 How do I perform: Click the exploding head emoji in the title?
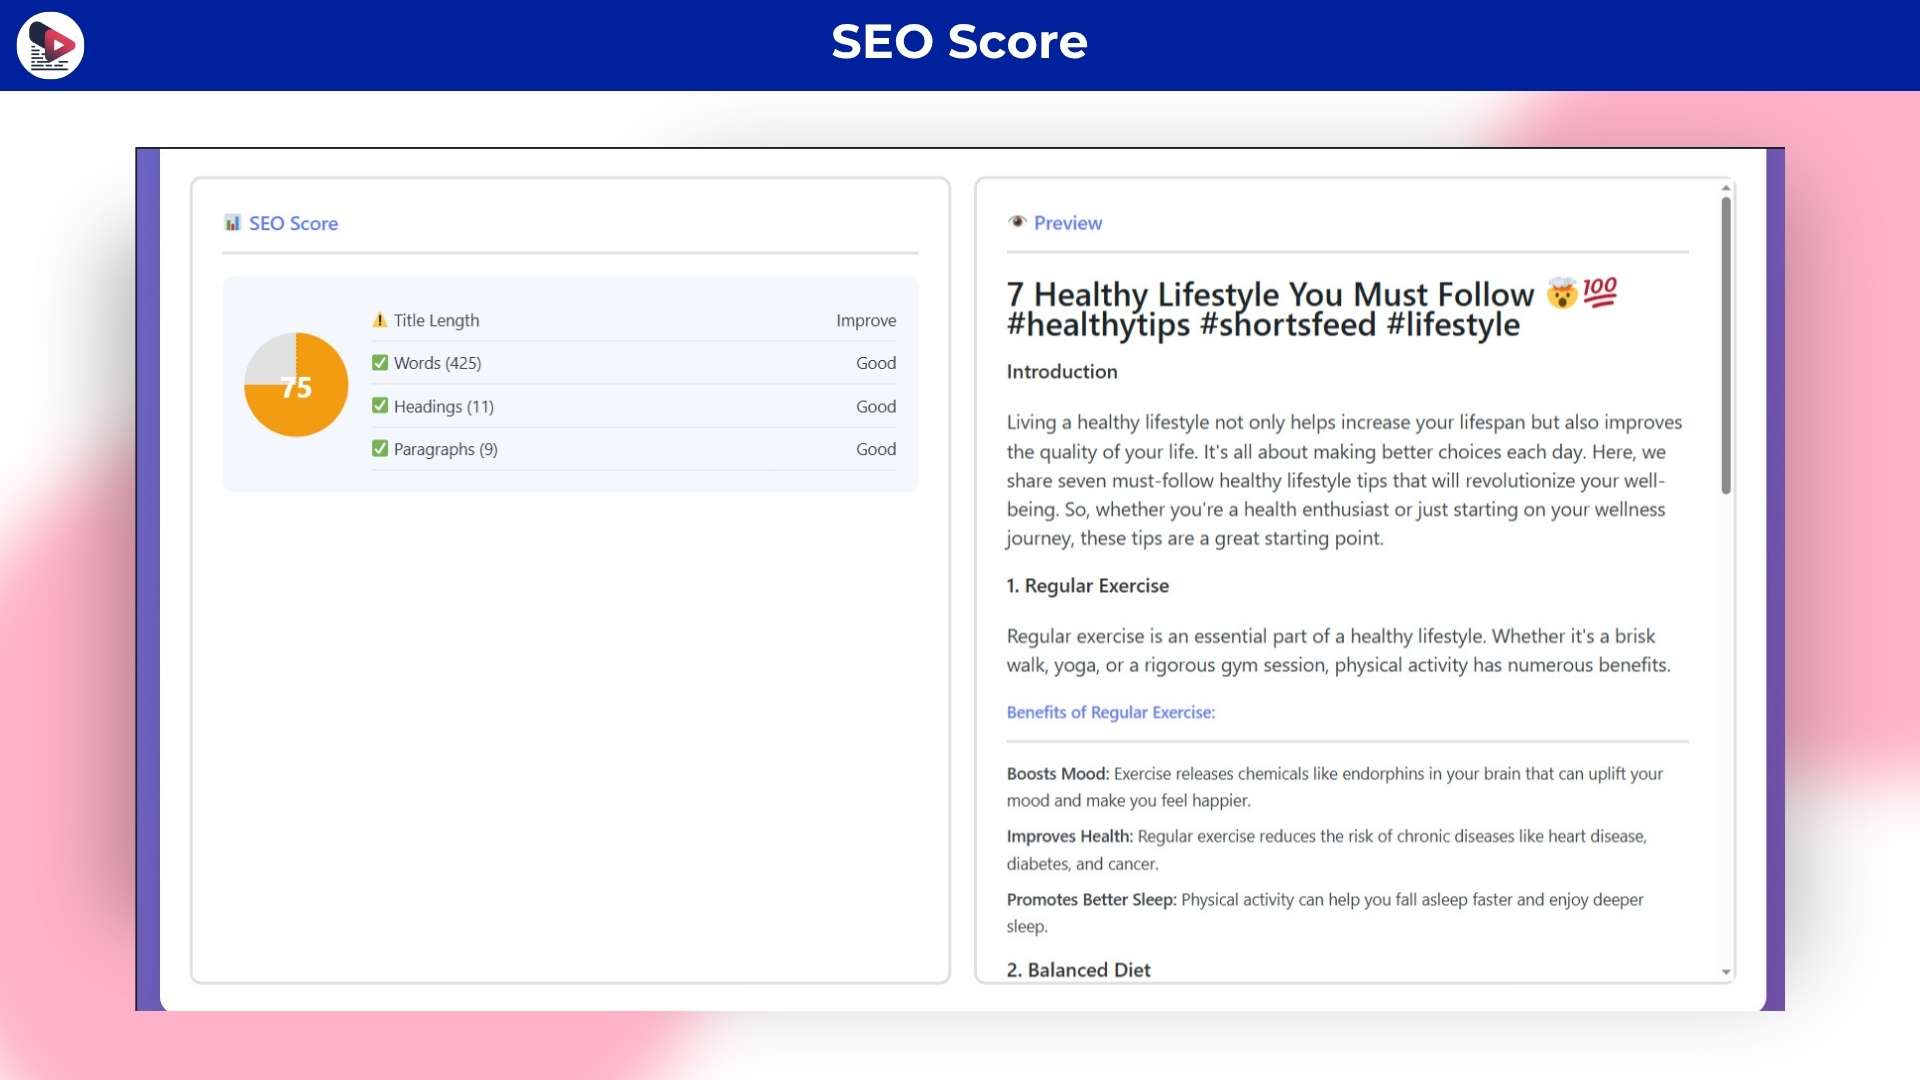(1561, 294)
